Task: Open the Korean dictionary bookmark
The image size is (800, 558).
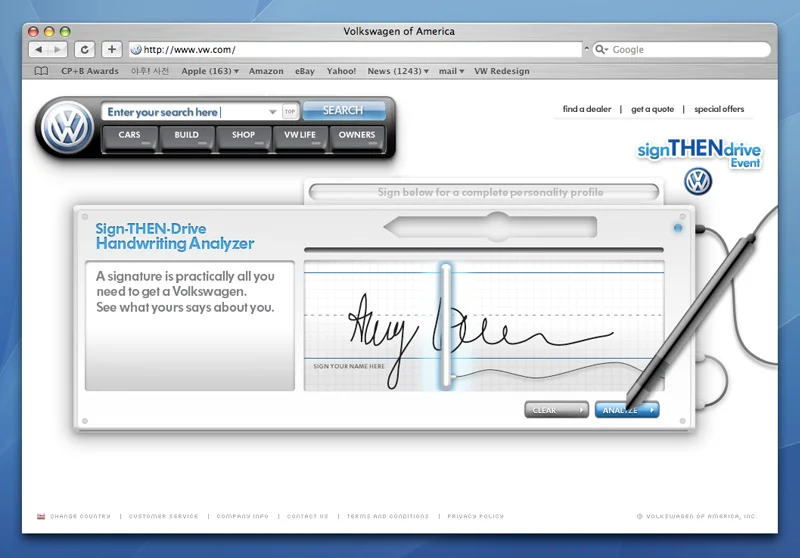Action: (x=149, y=71)
